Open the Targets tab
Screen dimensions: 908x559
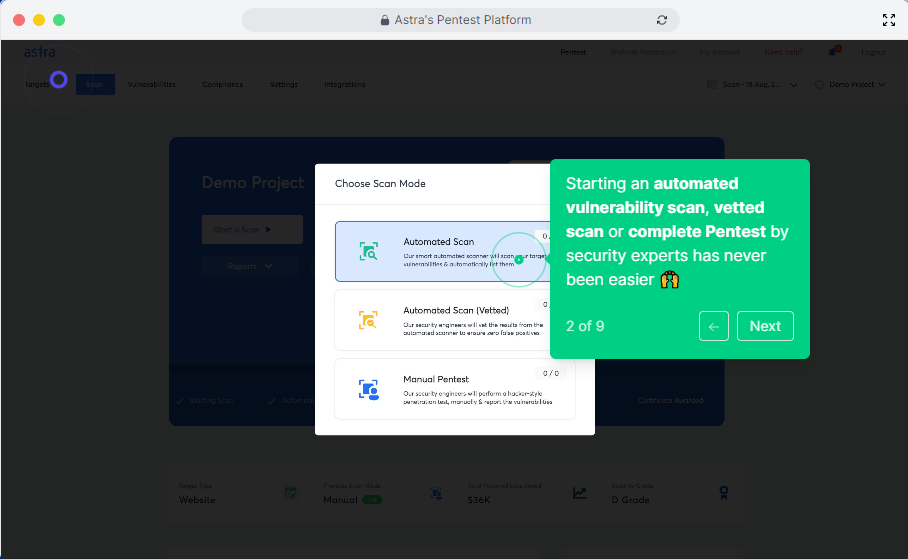(36, 85)
